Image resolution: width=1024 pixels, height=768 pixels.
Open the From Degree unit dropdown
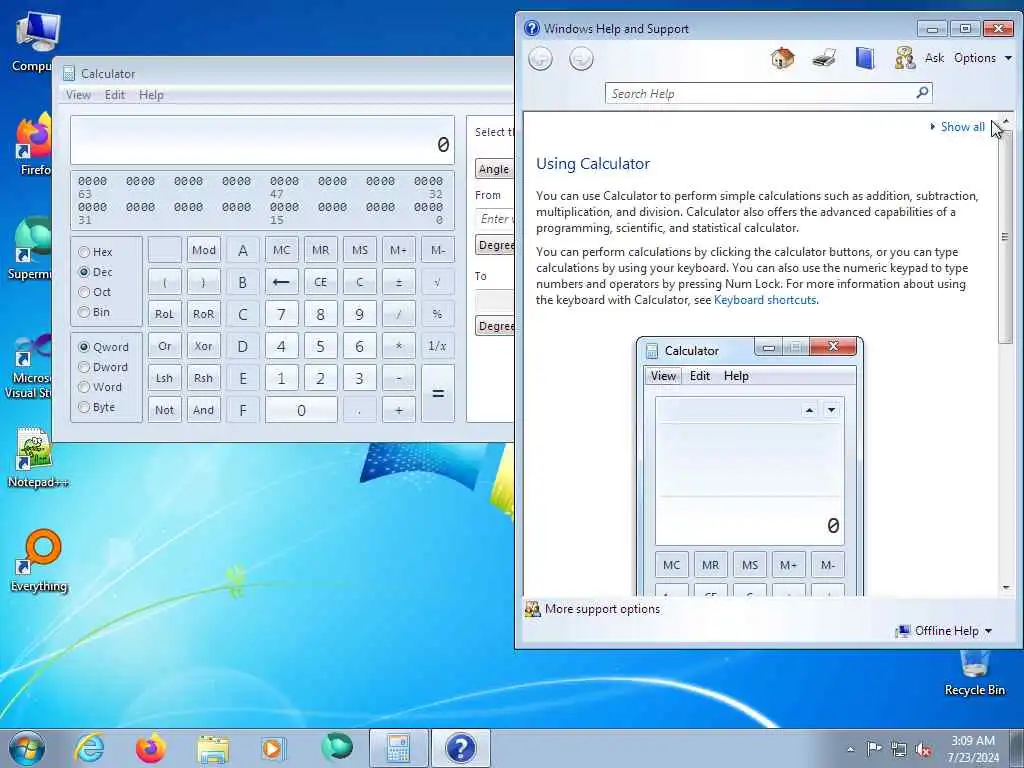point(495,245)
